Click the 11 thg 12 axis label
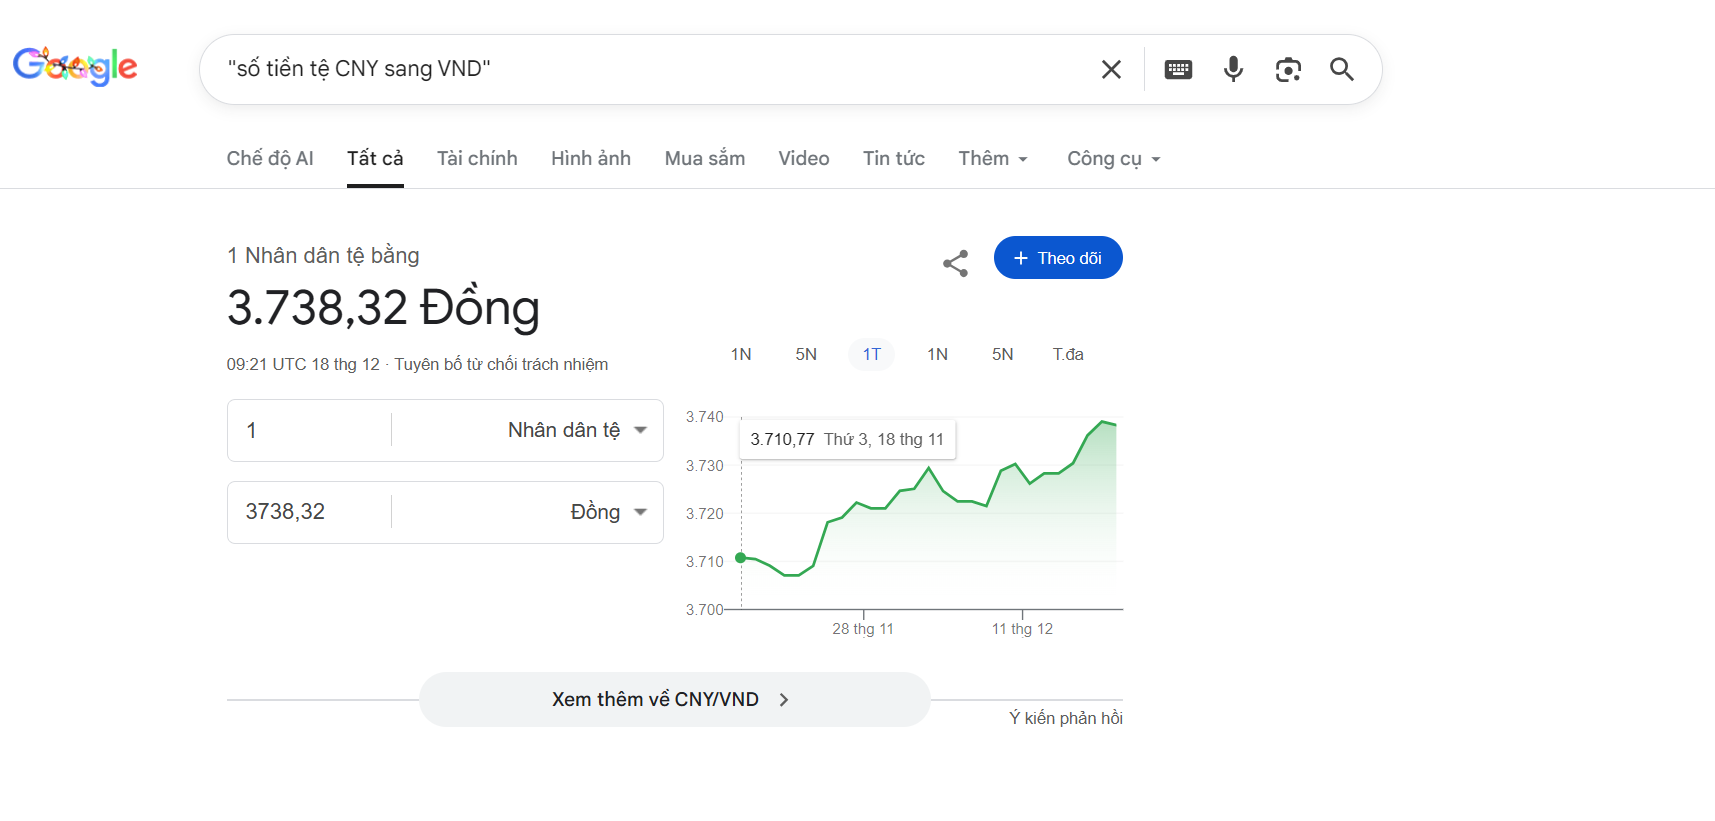This screenshot has height=821, width=1715. point(1022,629)
